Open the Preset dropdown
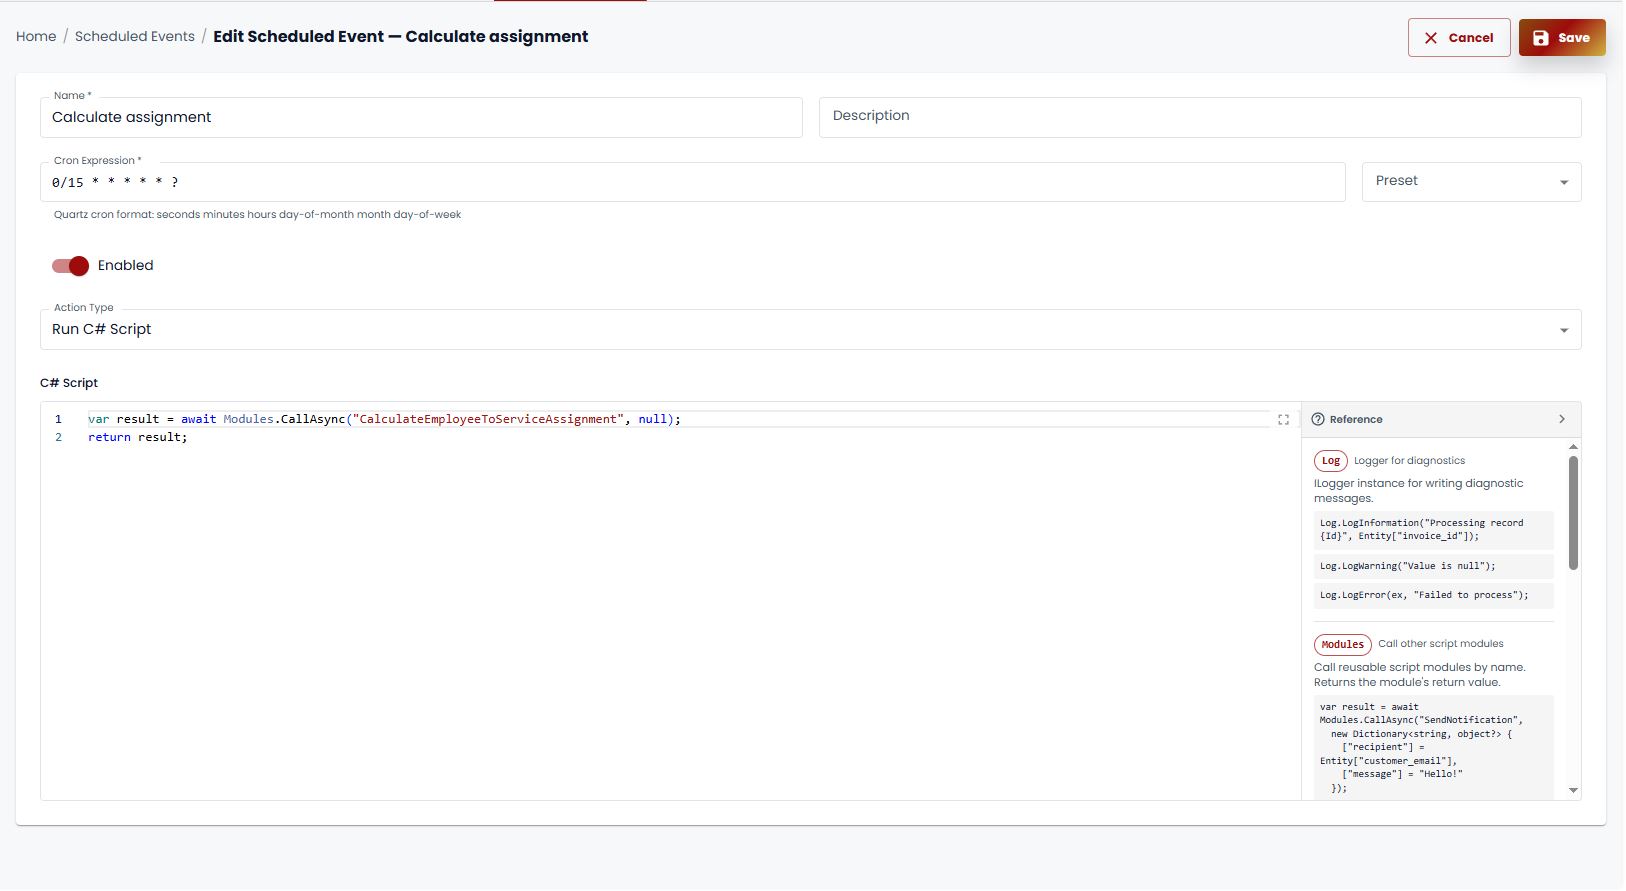The height and width of the screenshot is (891, 1626). 1471,182
